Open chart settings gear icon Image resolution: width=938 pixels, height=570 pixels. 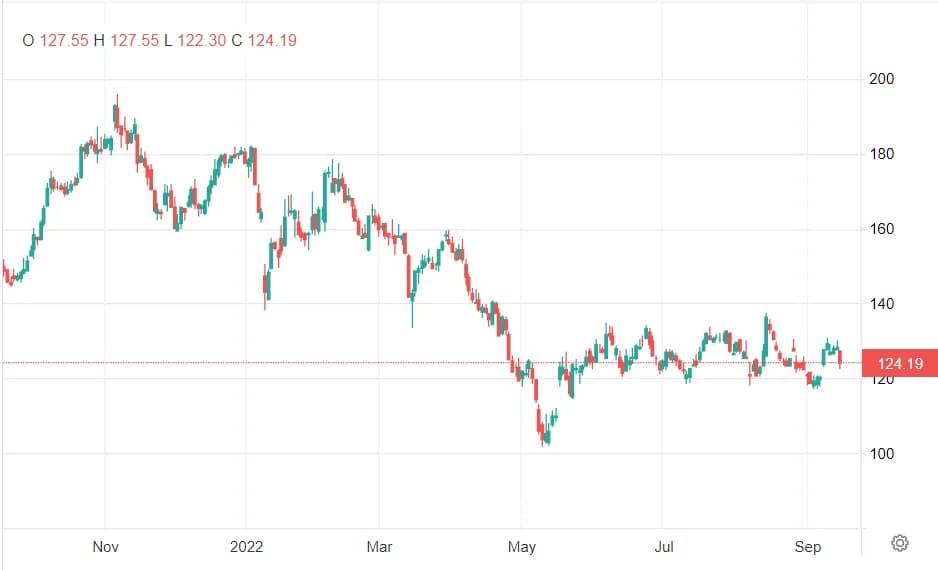[x=899, y=543]
